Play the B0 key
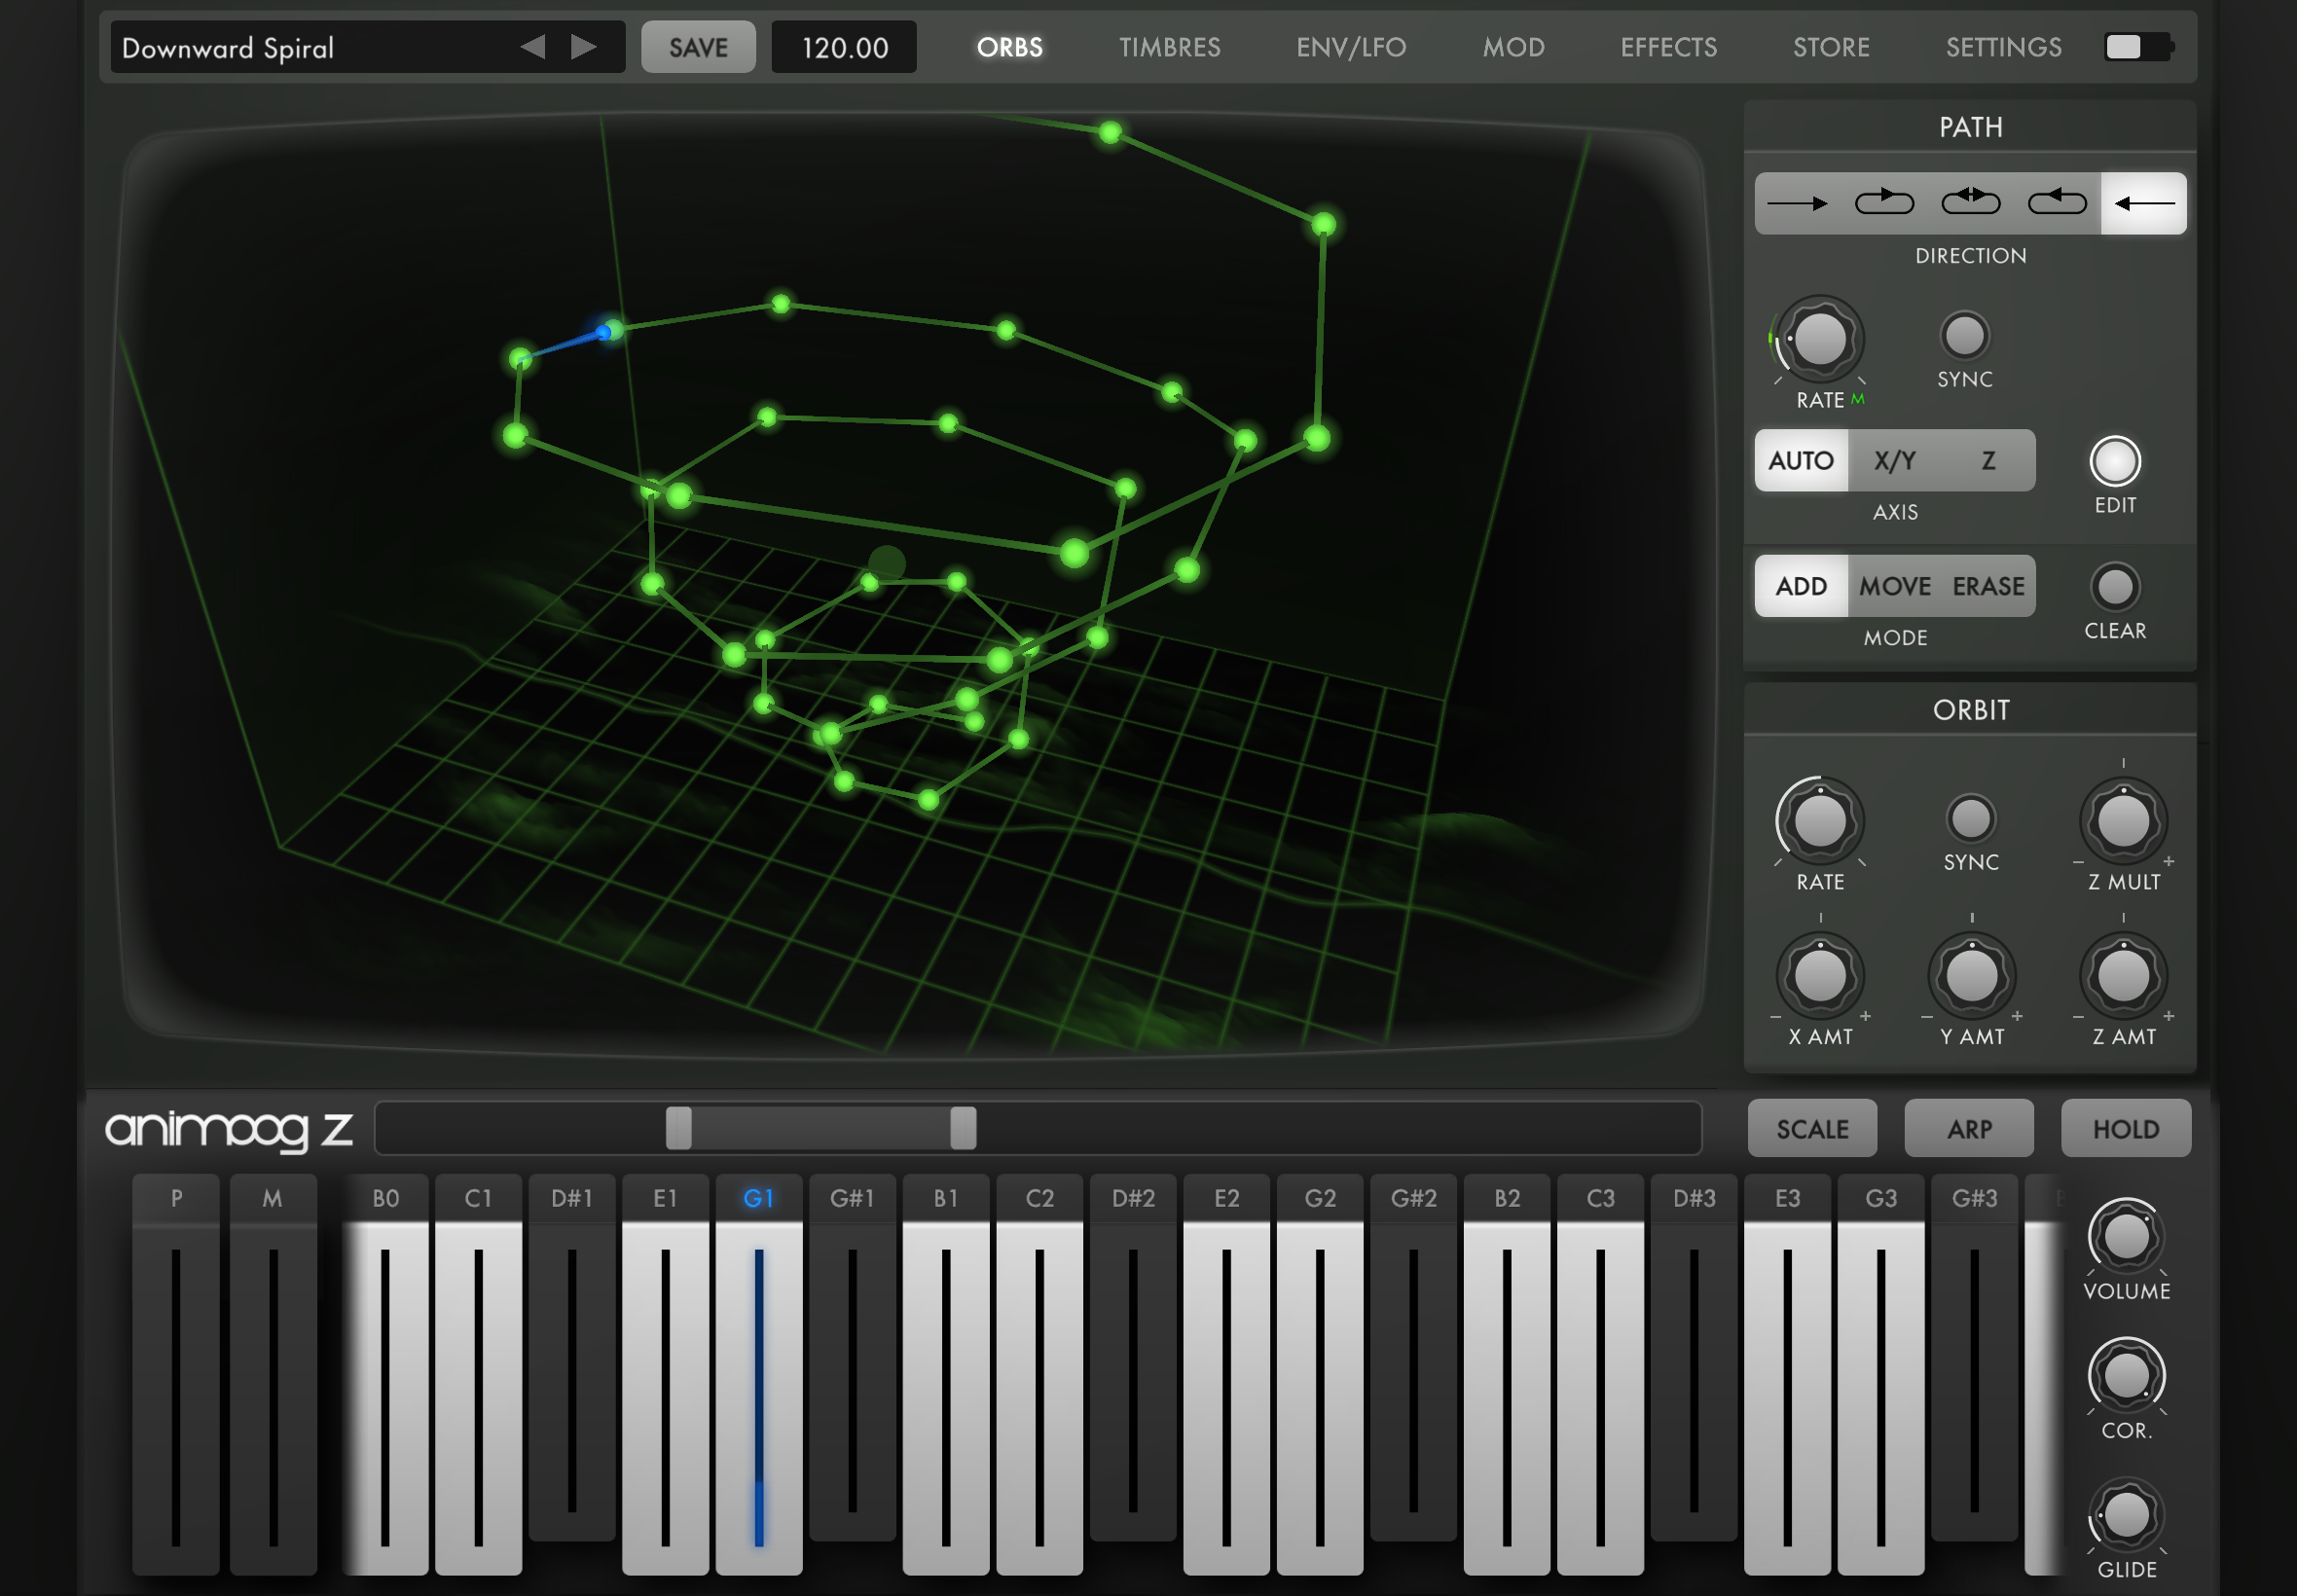Viewport: 2297px width, 1596px height. point(385,1374)
